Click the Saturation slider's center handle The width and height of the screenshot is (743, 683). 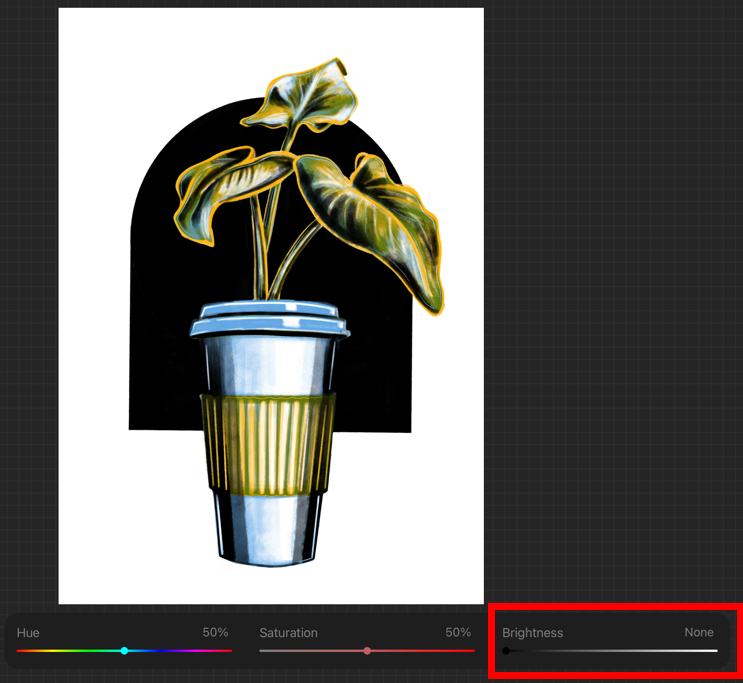coord(367,651)
